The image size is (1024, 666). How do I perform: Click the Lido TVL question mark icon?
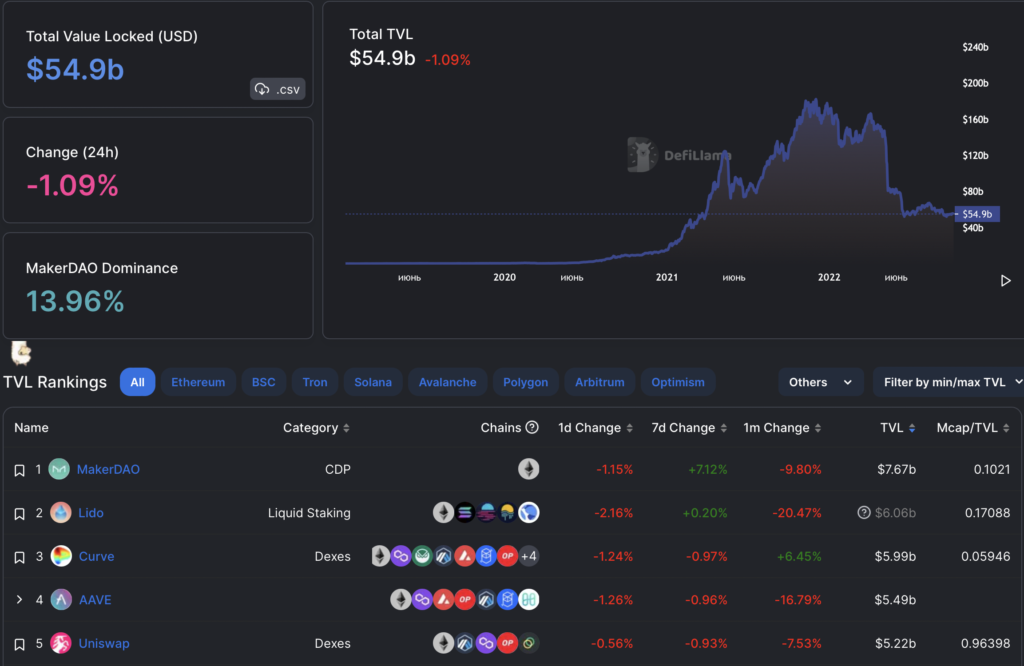[x=863, y=513]
